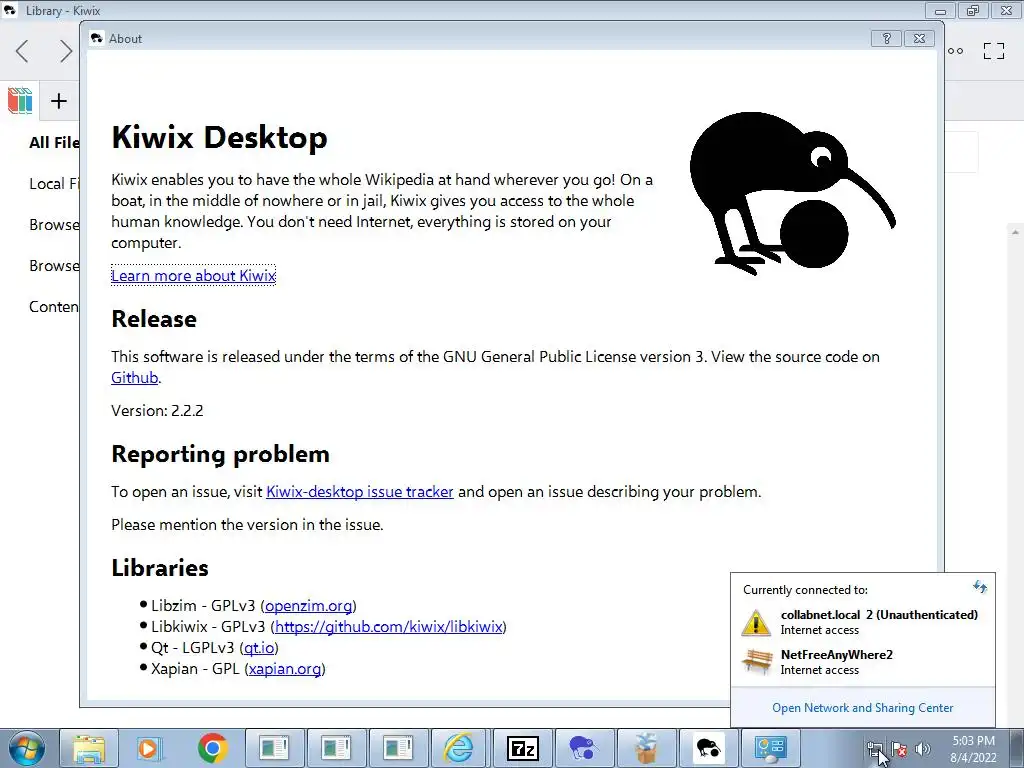
Task: Go back with the left arrow in Kiwix
Action: [22, 51]
